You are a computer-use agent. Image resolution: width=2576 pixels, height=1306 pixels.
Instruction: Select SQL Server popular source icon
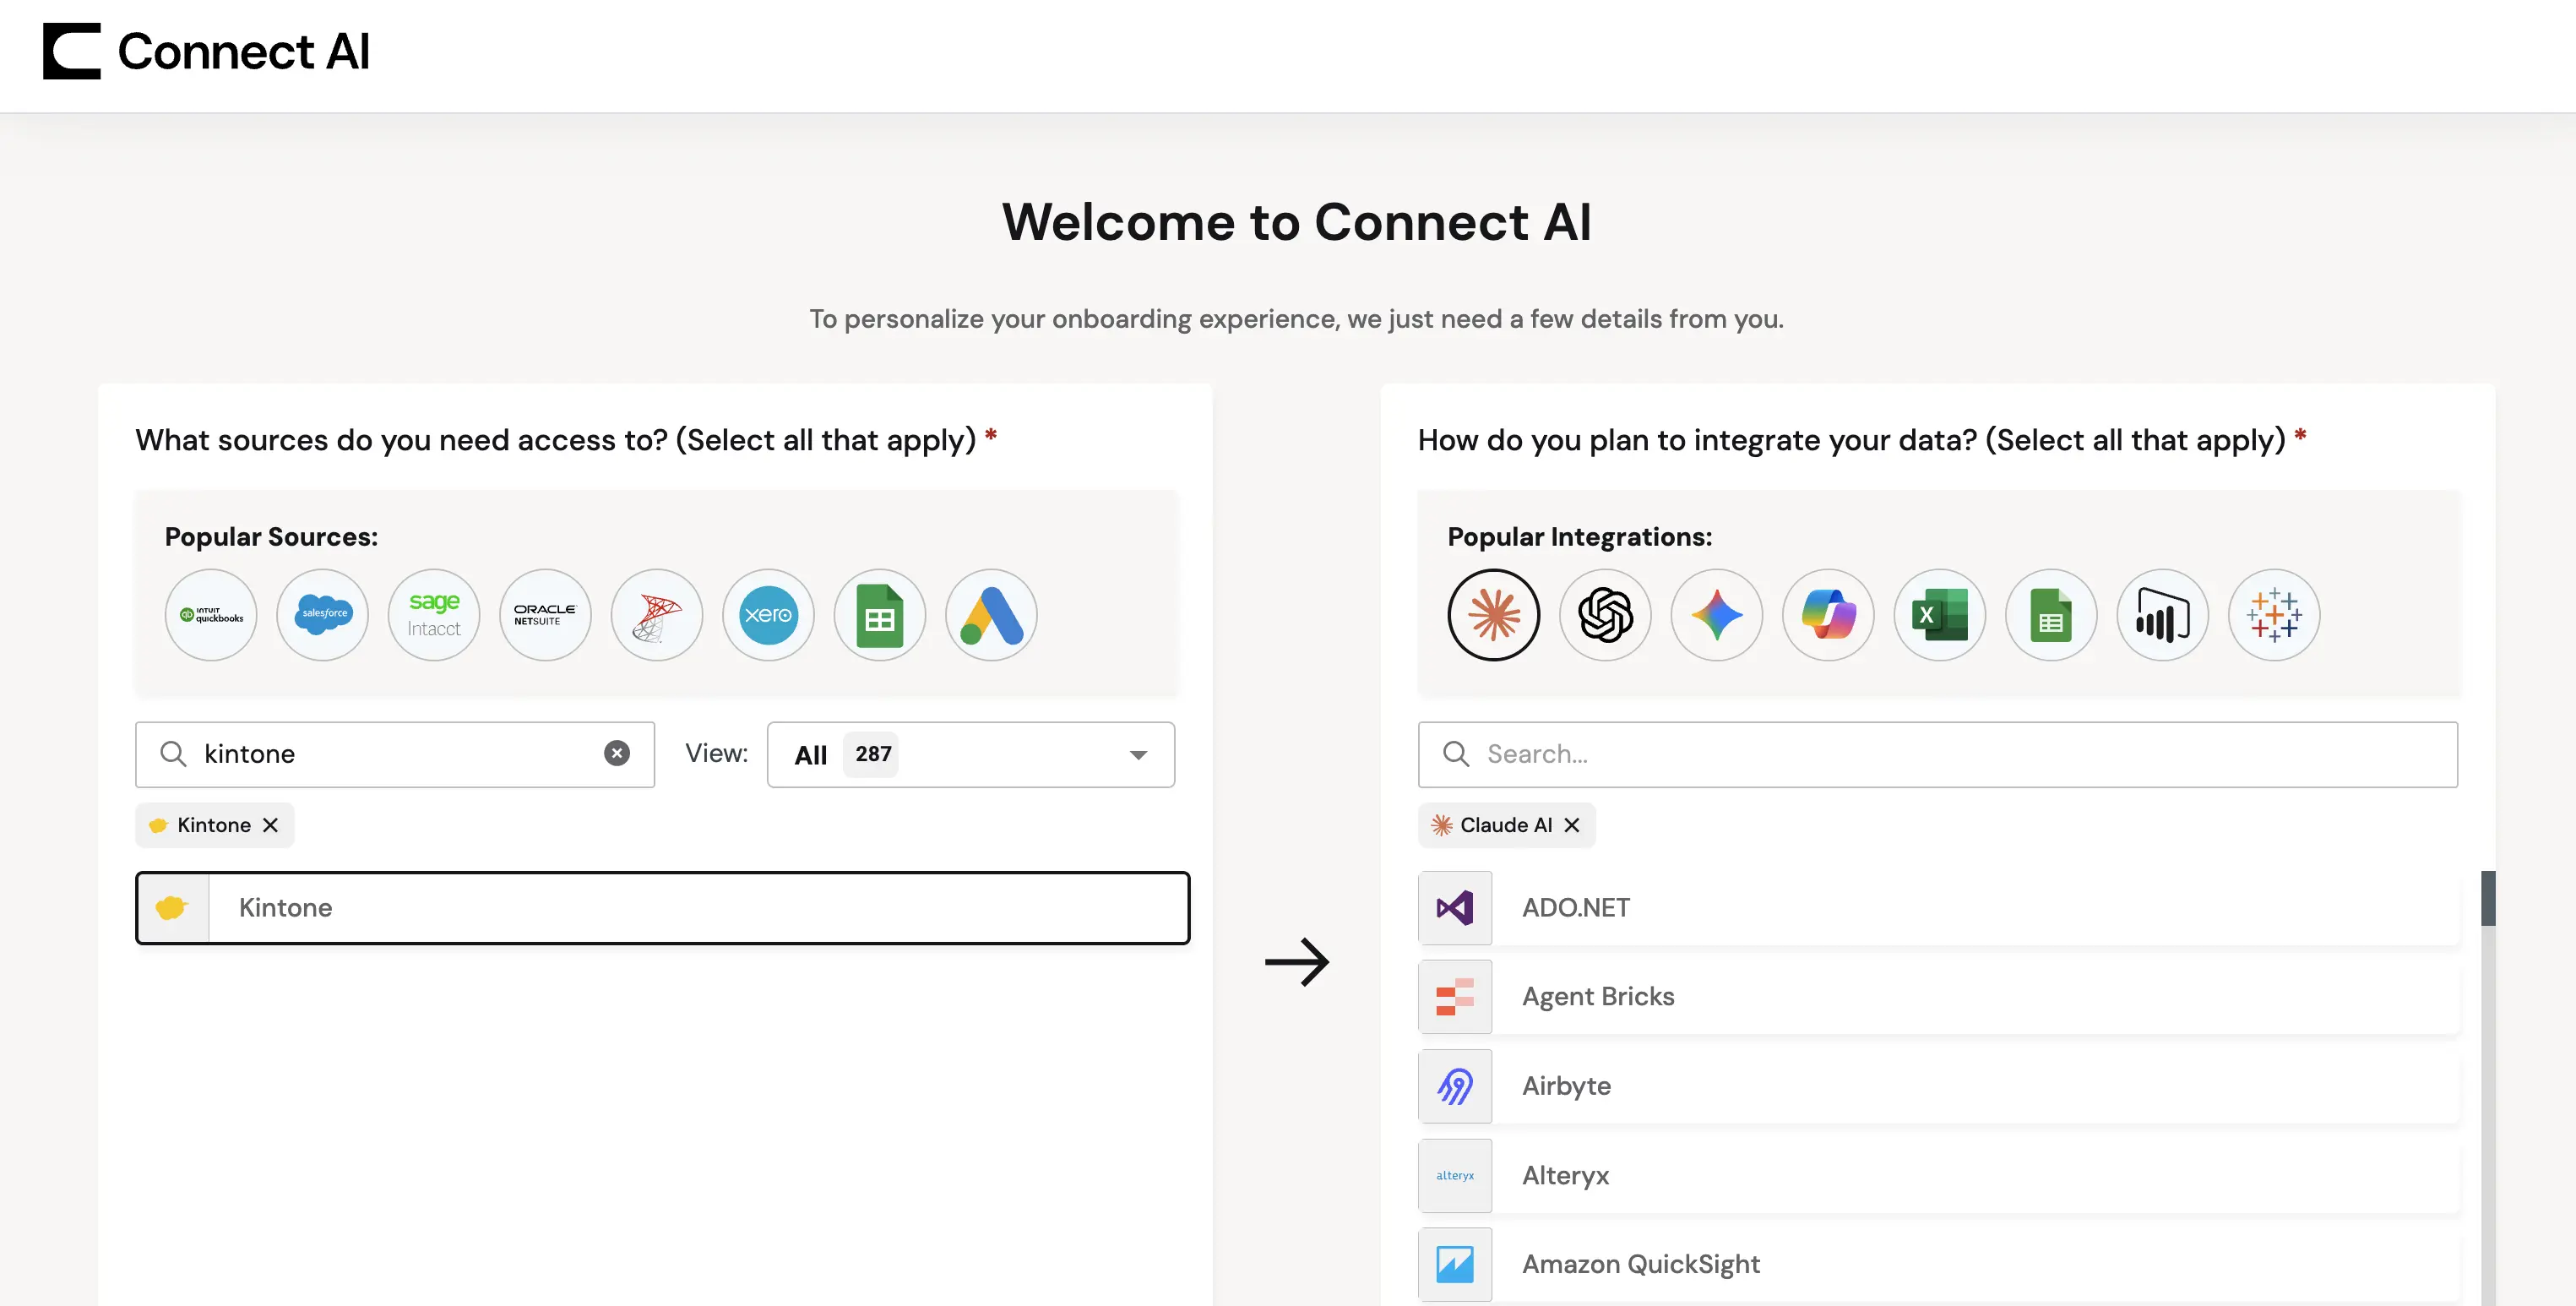657,615
